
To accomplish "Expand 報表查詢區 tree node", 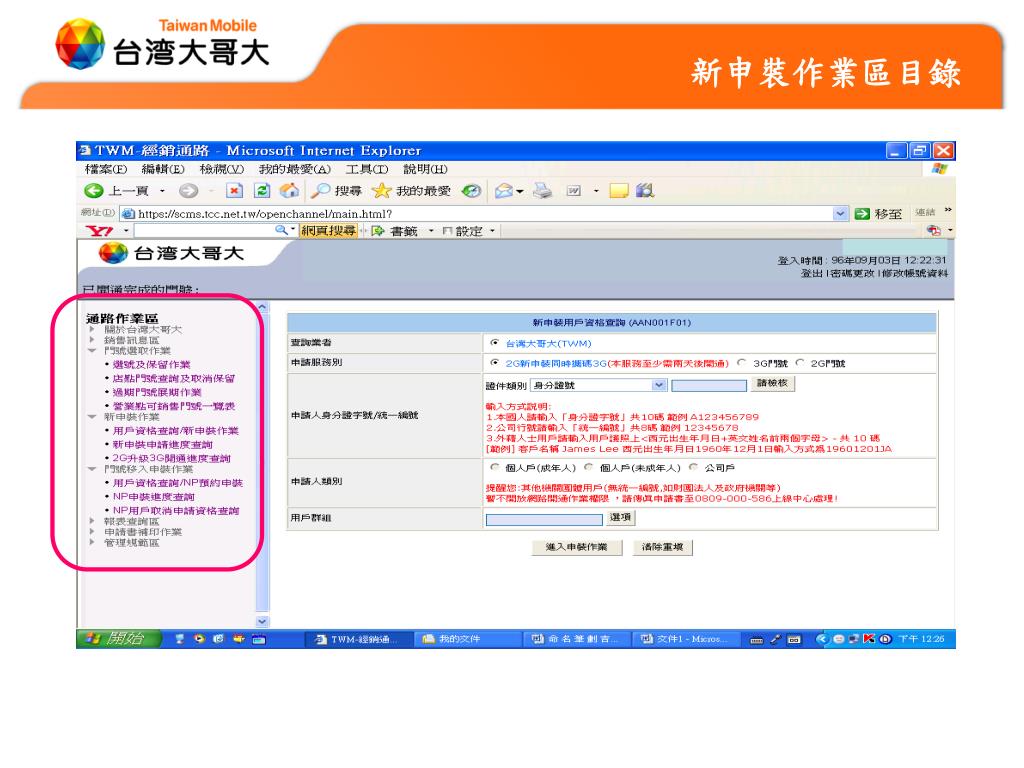I will pos(92,521).
